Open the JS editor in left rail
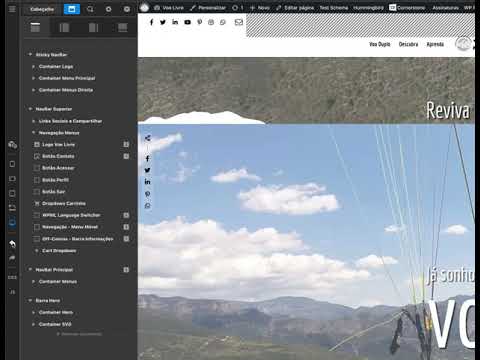 12,292
